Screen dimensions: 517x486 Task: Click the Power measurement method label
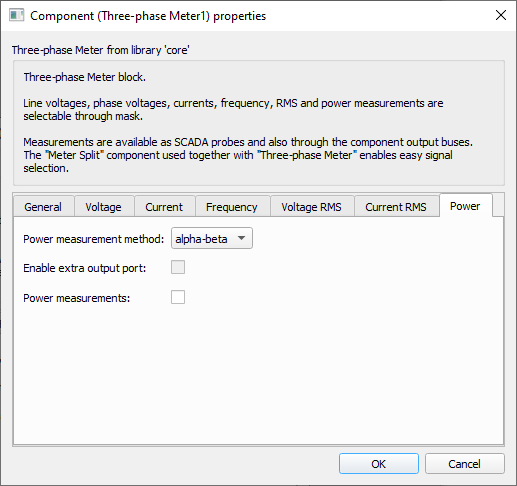[x=94, y=239]
